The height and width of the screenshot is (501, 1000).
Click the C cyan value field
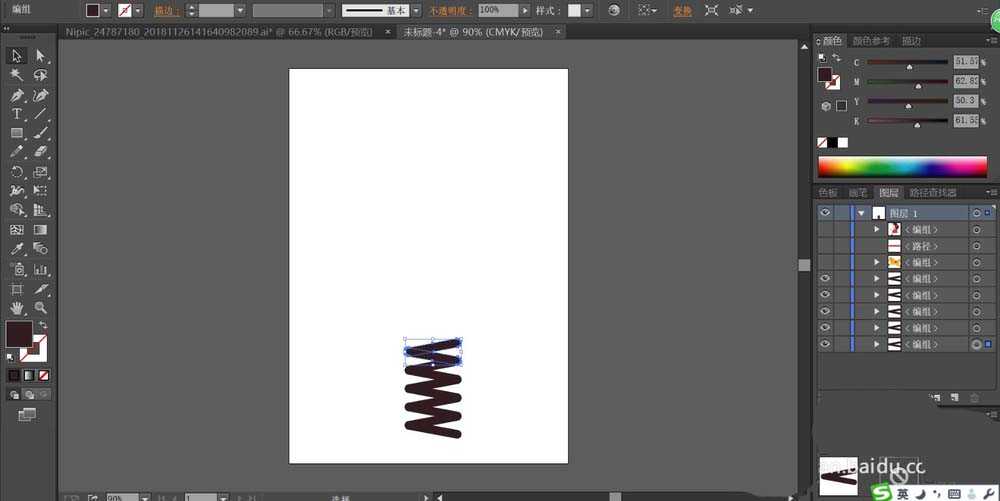[x=965, y=62]
